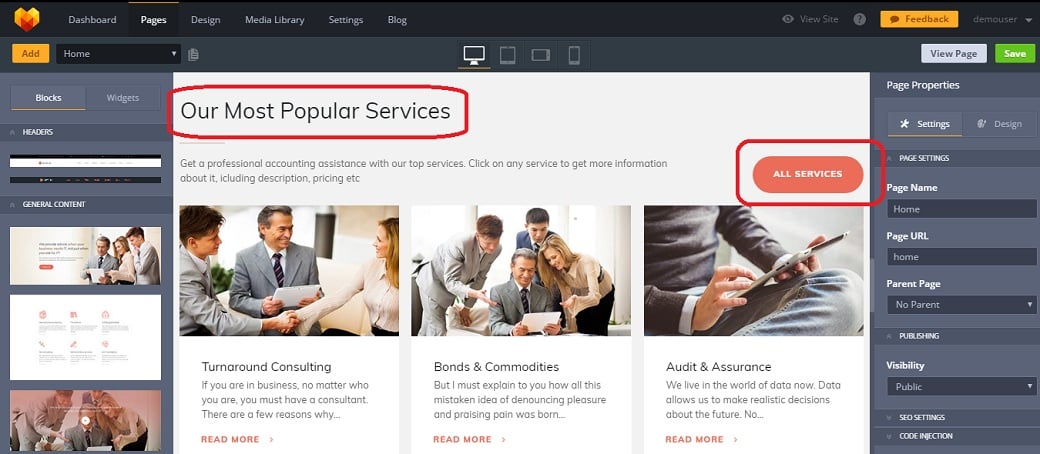1040x454 pixels.
Task: Open the Design tab in Page Properties
Action: tap(999, 124)
